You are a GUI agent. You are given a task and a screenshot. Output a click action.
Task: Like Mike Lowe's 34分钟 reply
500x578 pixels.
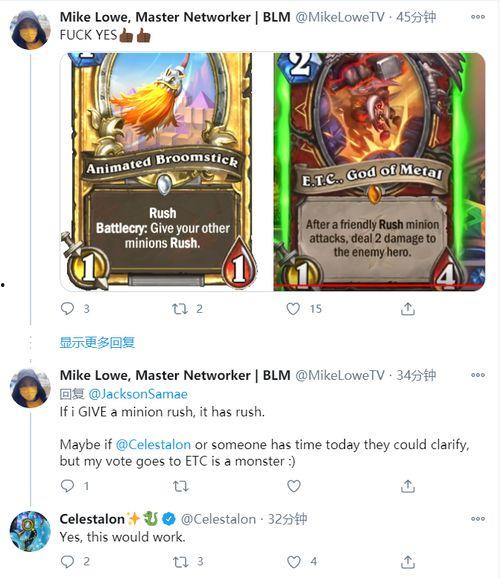(294, 486)
